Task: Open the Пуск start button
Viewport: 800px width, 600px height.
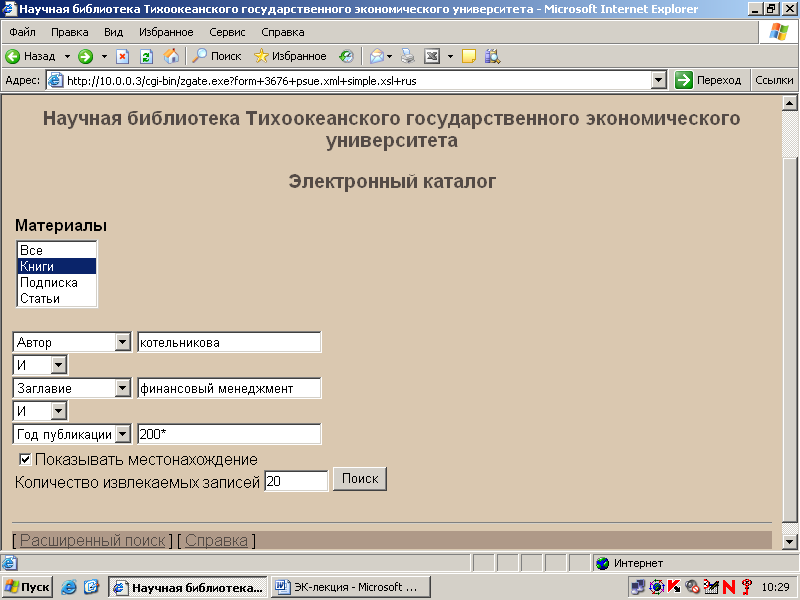Action: [28, 587]
